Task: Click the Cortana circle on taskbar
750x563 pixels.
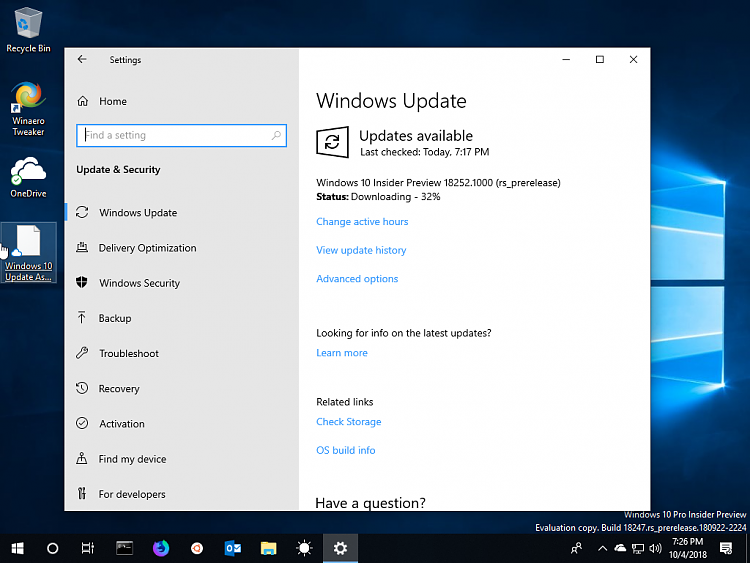Action: (53, 548)
